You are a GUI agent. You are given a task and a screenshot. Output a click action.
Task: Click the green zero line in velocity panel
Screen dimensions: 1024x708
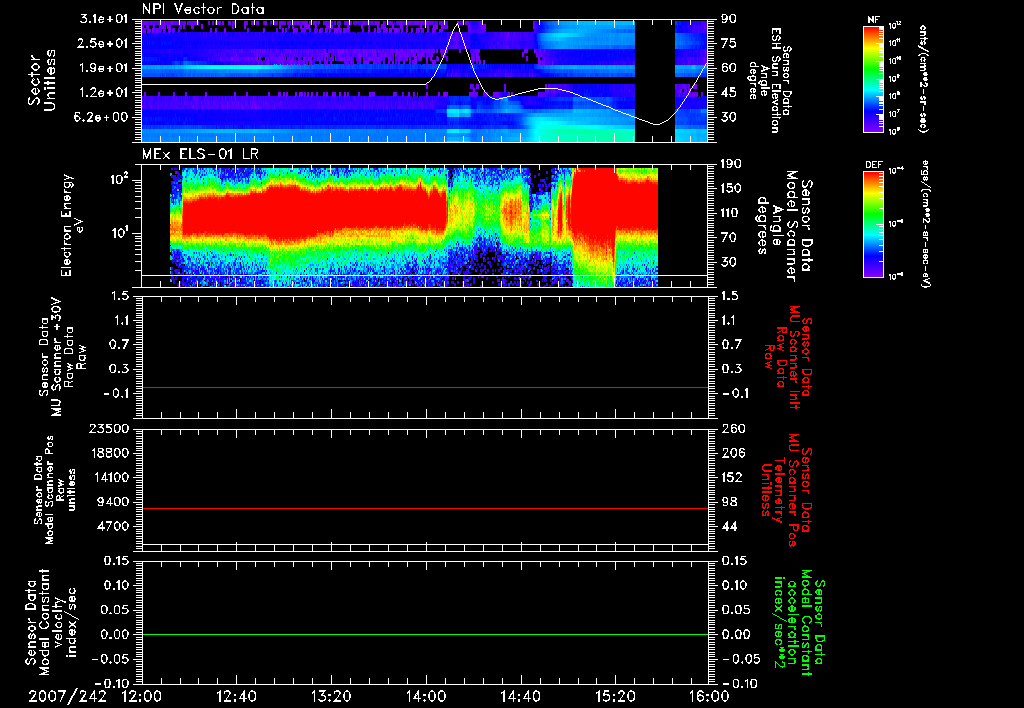425,634
